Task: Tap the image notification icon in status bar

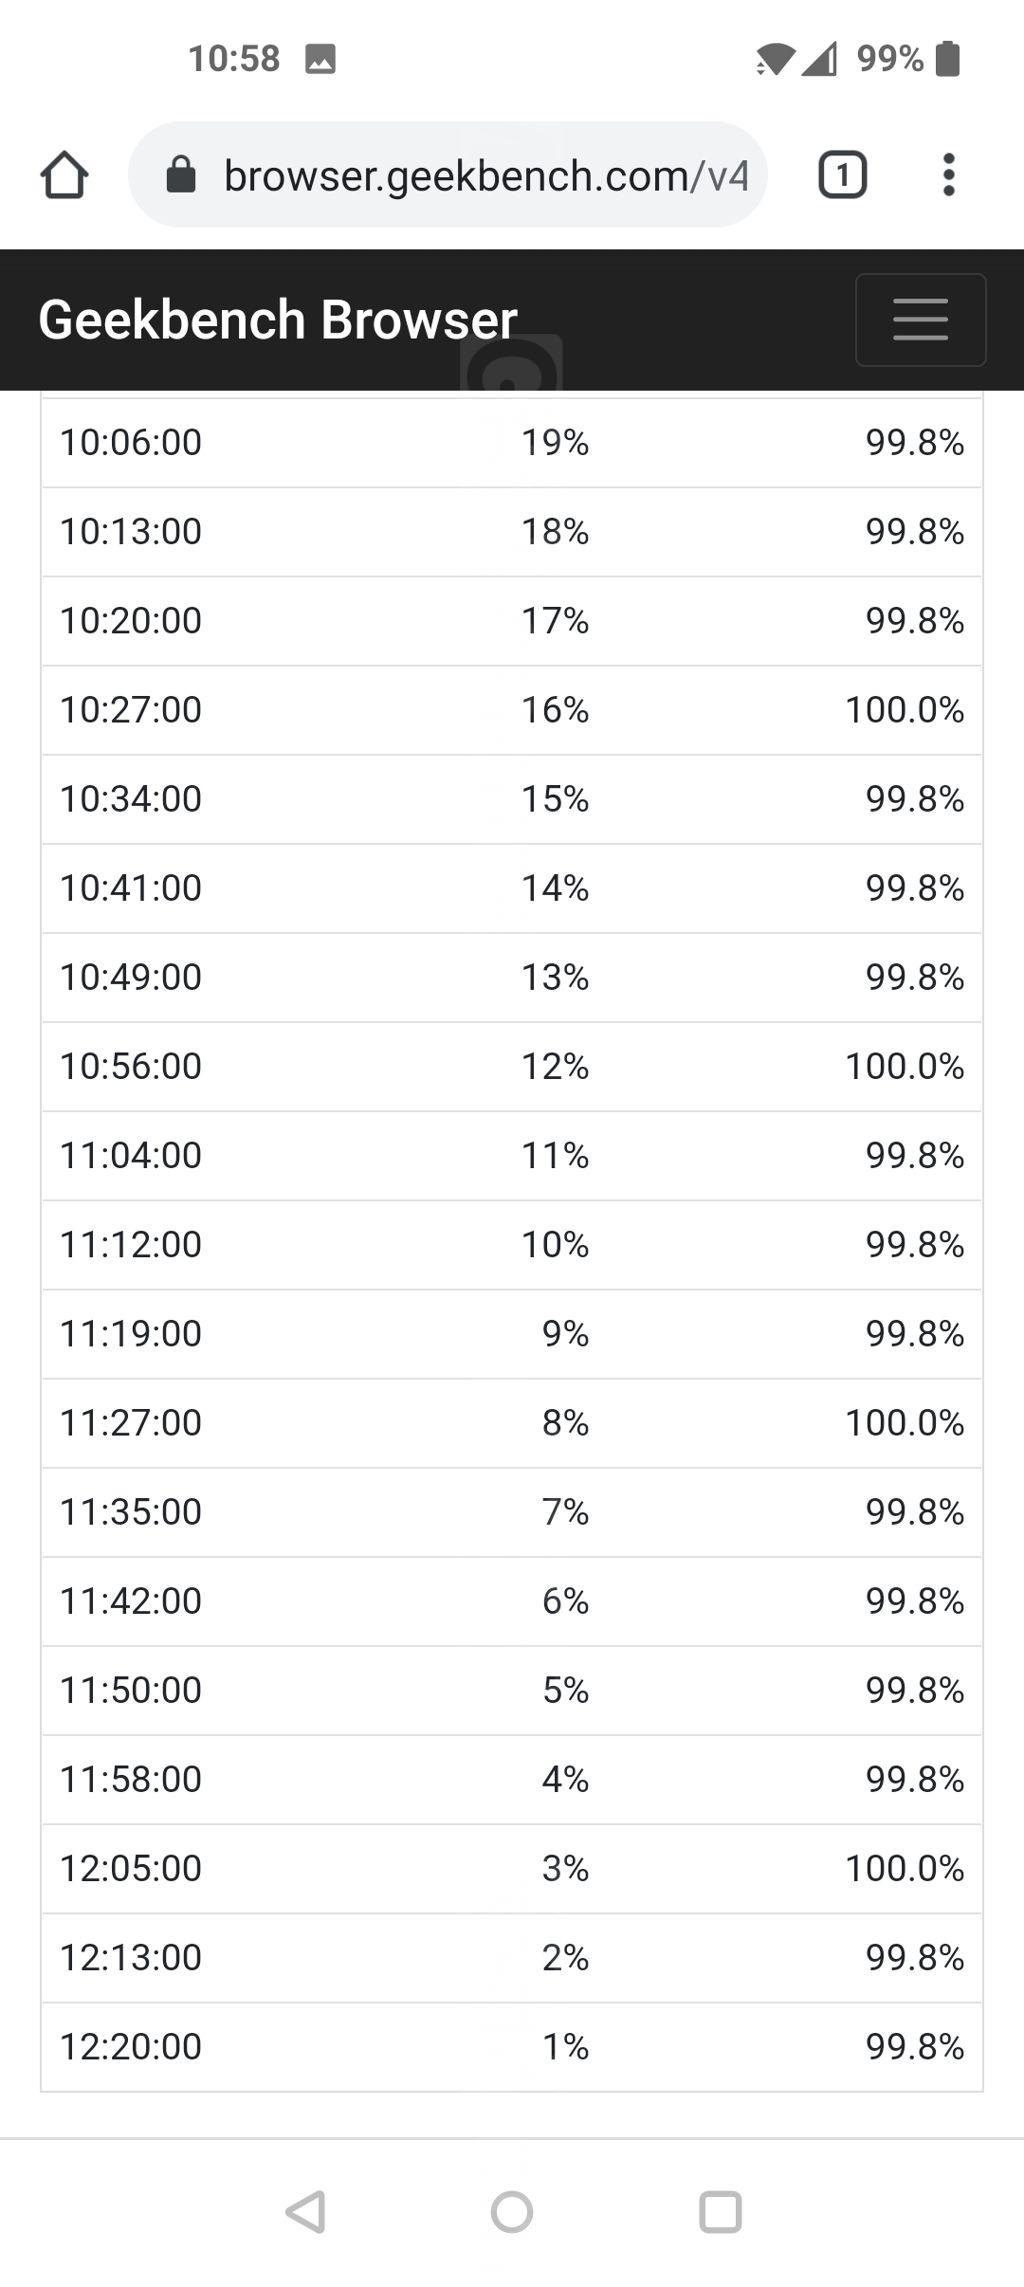Action: coord(320,59)
